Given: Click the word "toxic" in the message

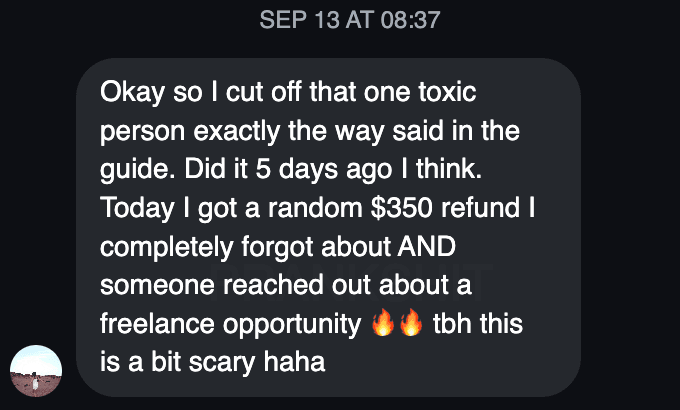Looking at the screenshot, I should (x=447, y=92).
